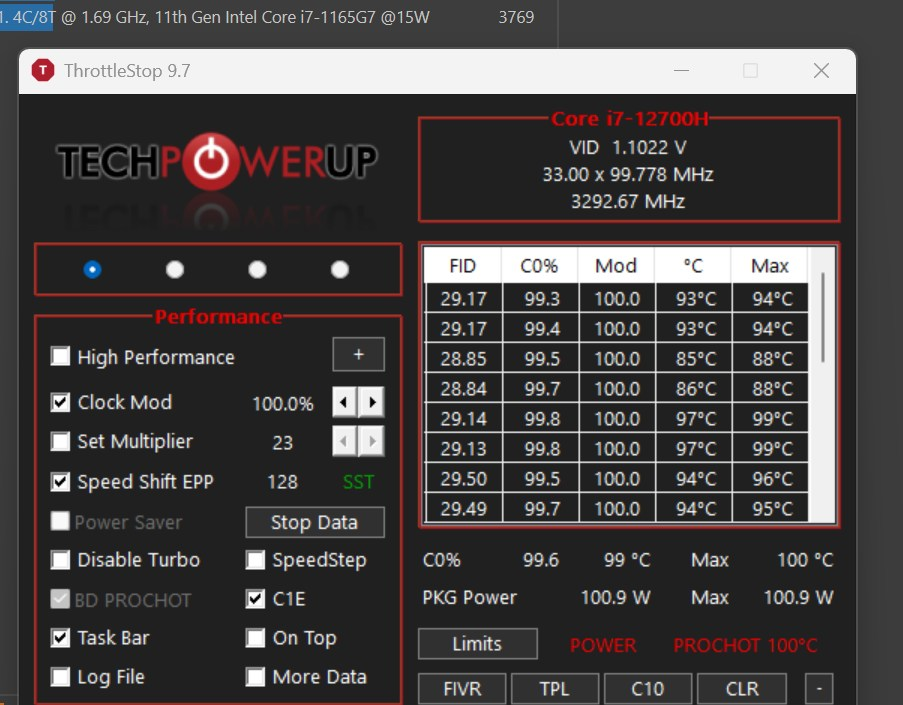903x705 pixels.
Task: Close the ThrottleStop window
Action: tap(821, 70)
